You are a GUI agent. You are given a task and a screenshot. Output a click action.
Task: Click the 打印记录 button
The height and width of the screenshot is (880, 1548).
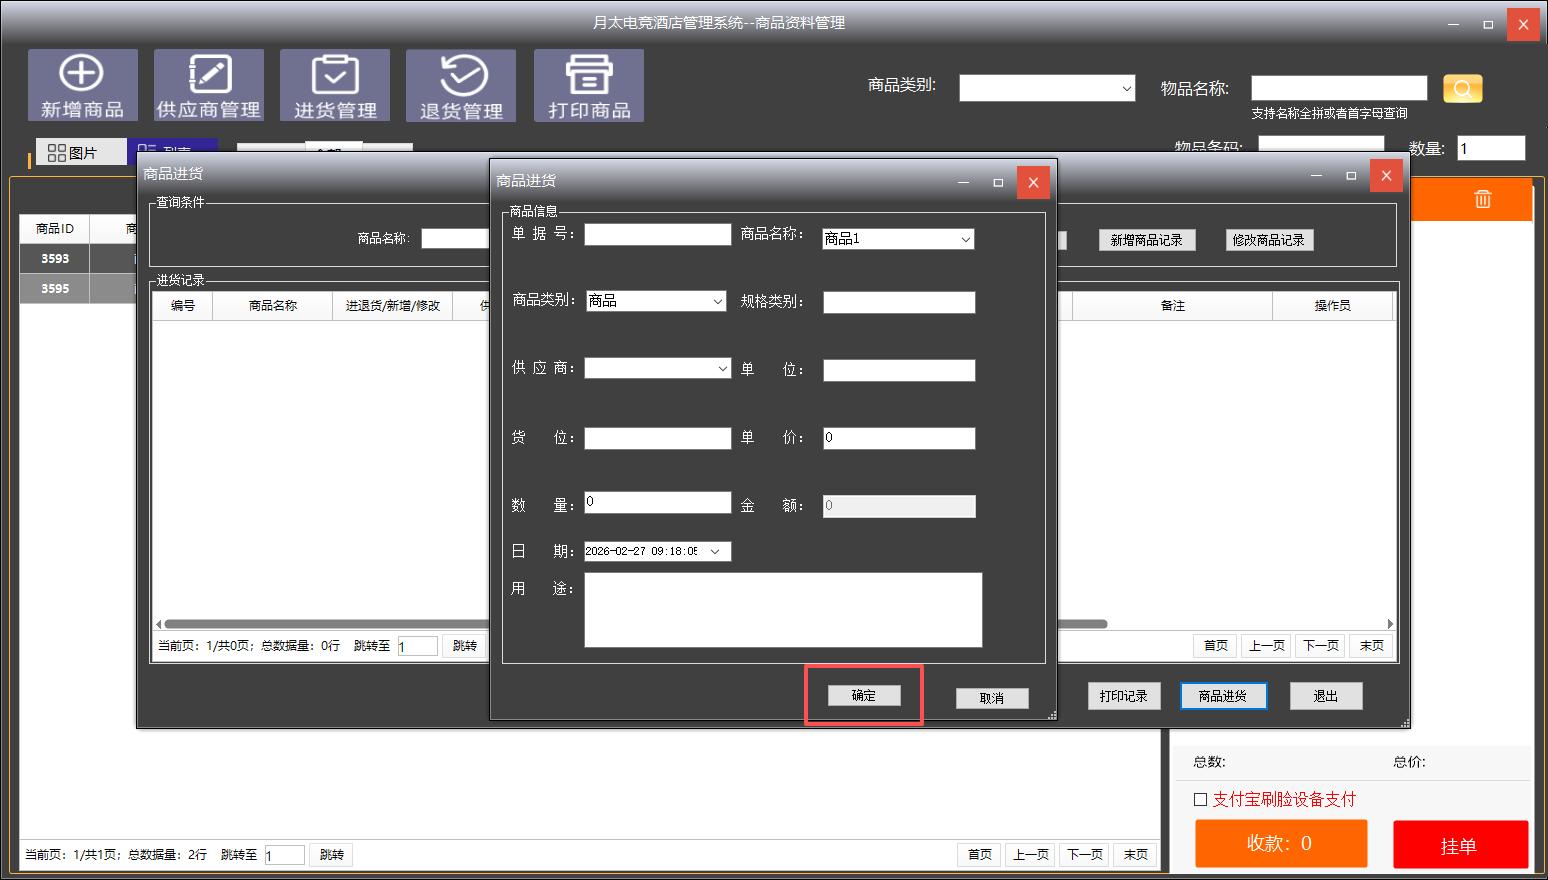tap(1123, 696)
